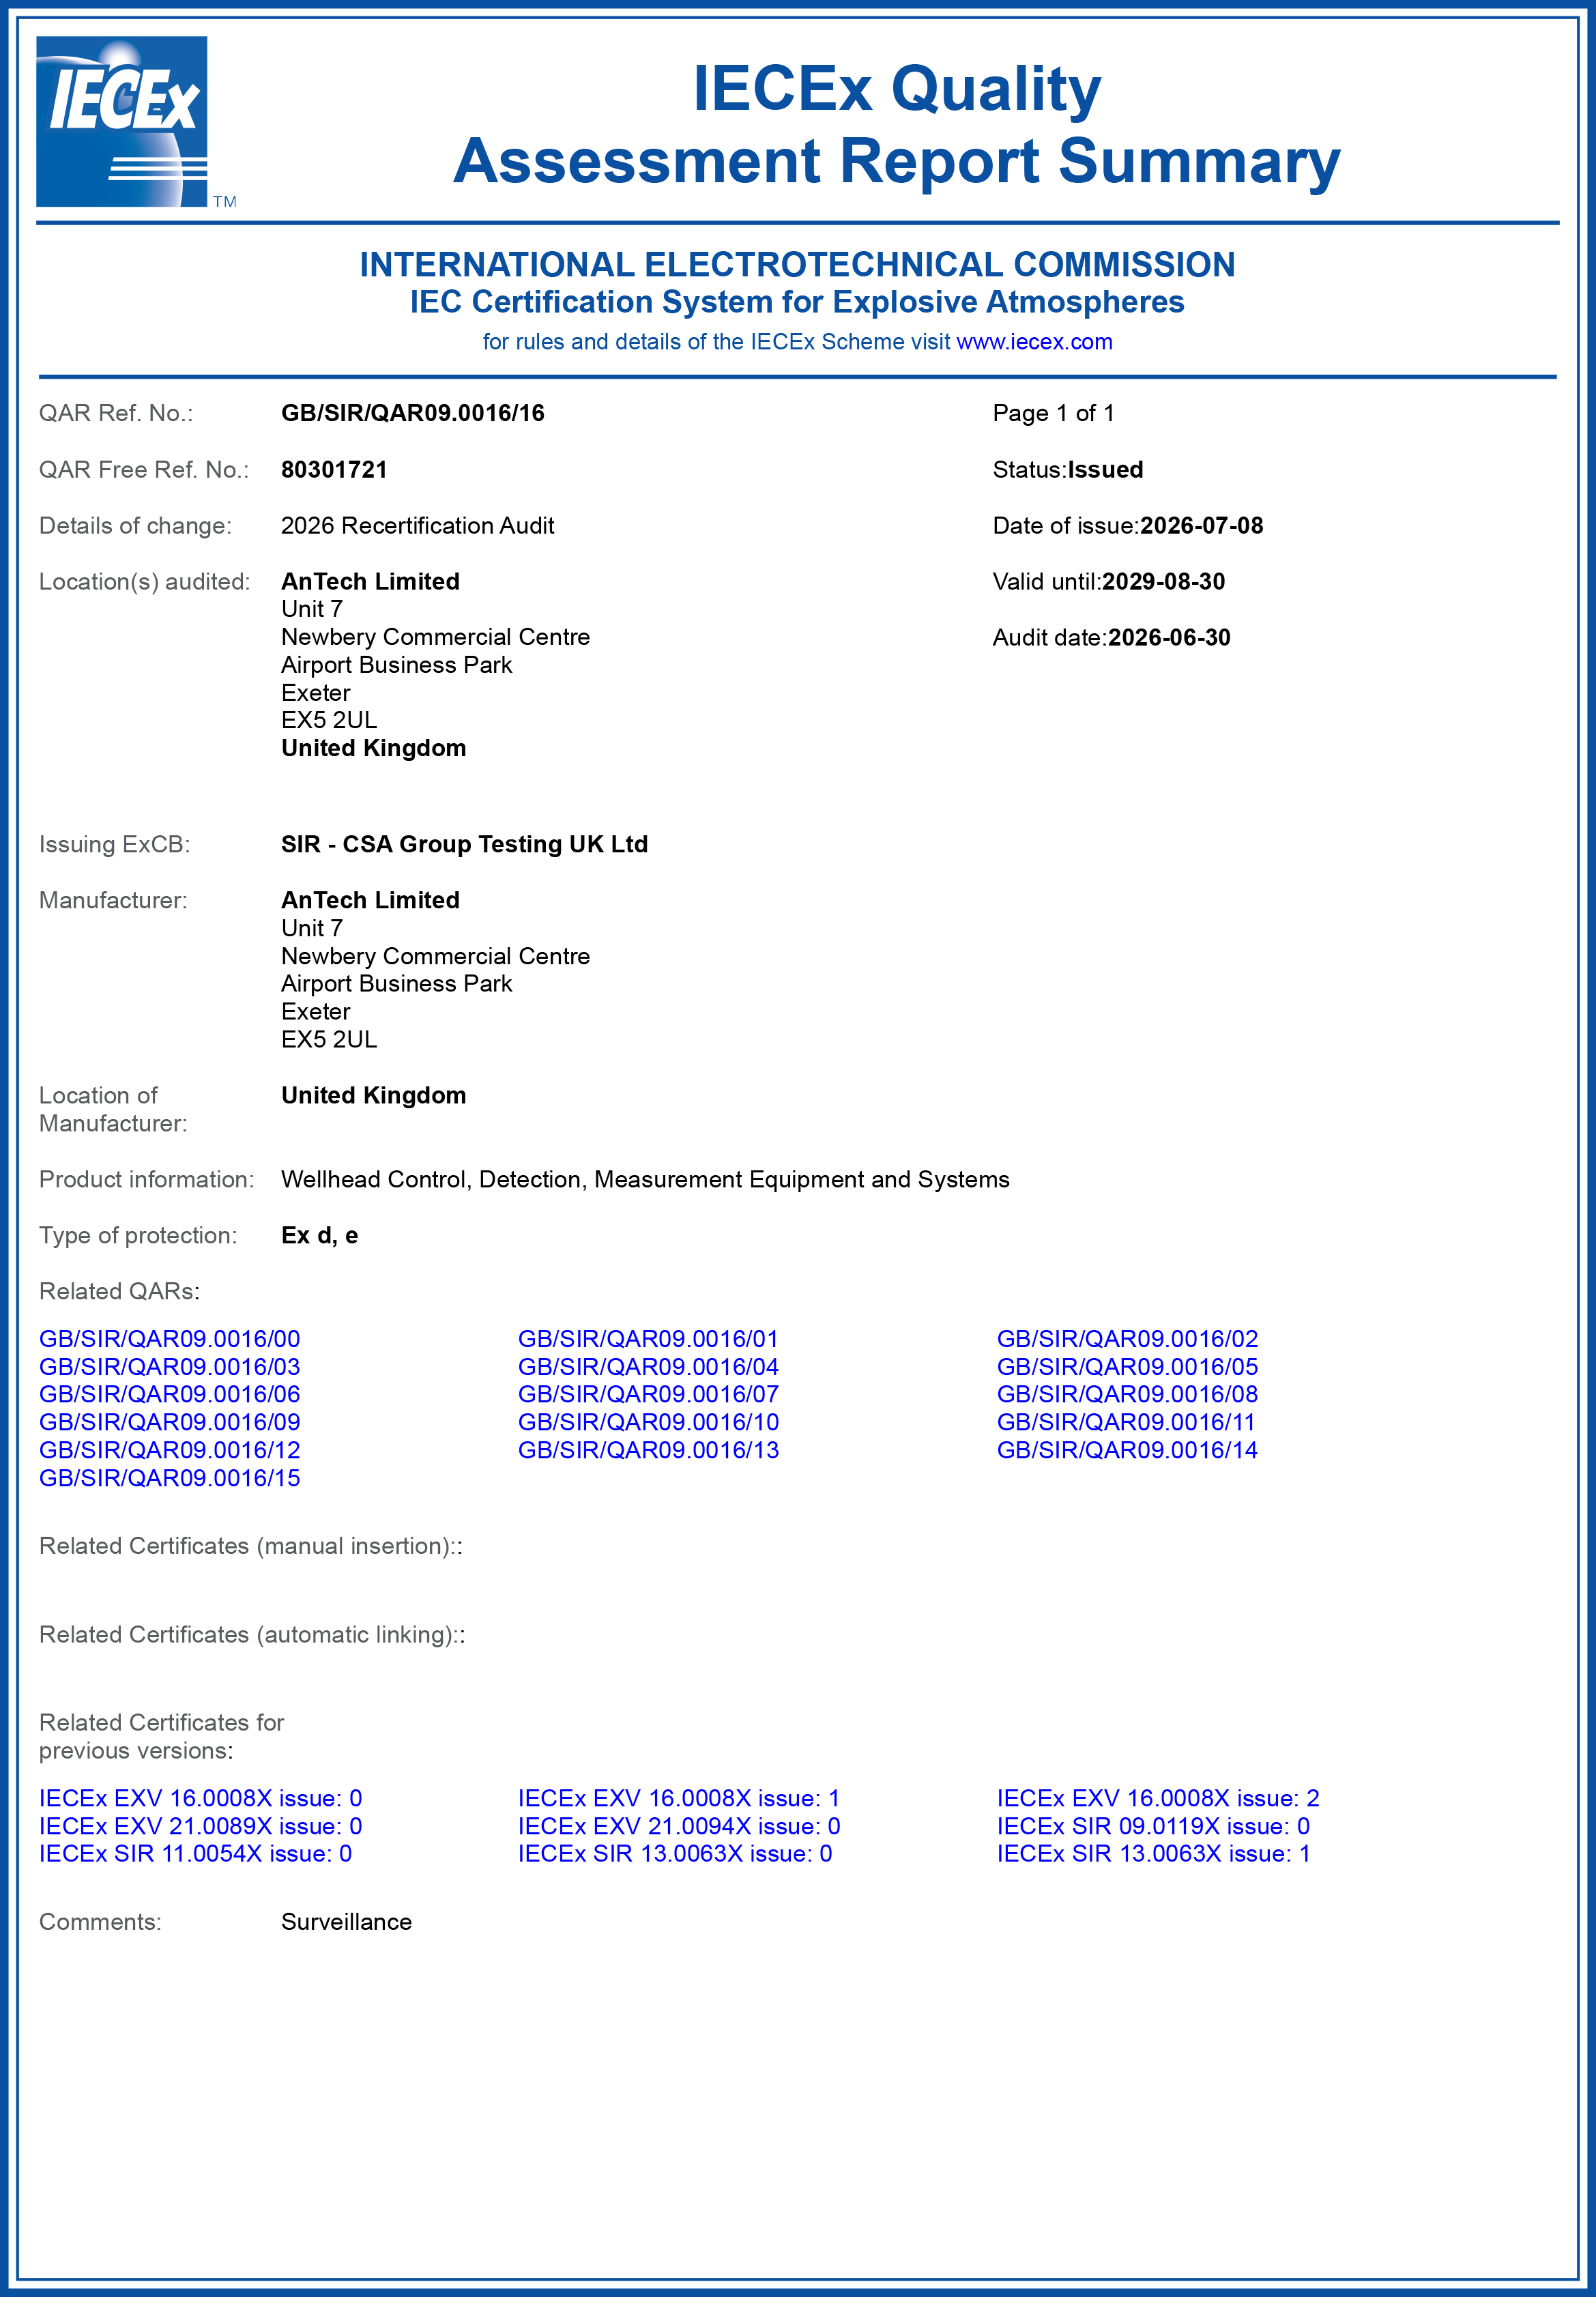Select the "Status:Issued" text

[x=1068, y=469]
